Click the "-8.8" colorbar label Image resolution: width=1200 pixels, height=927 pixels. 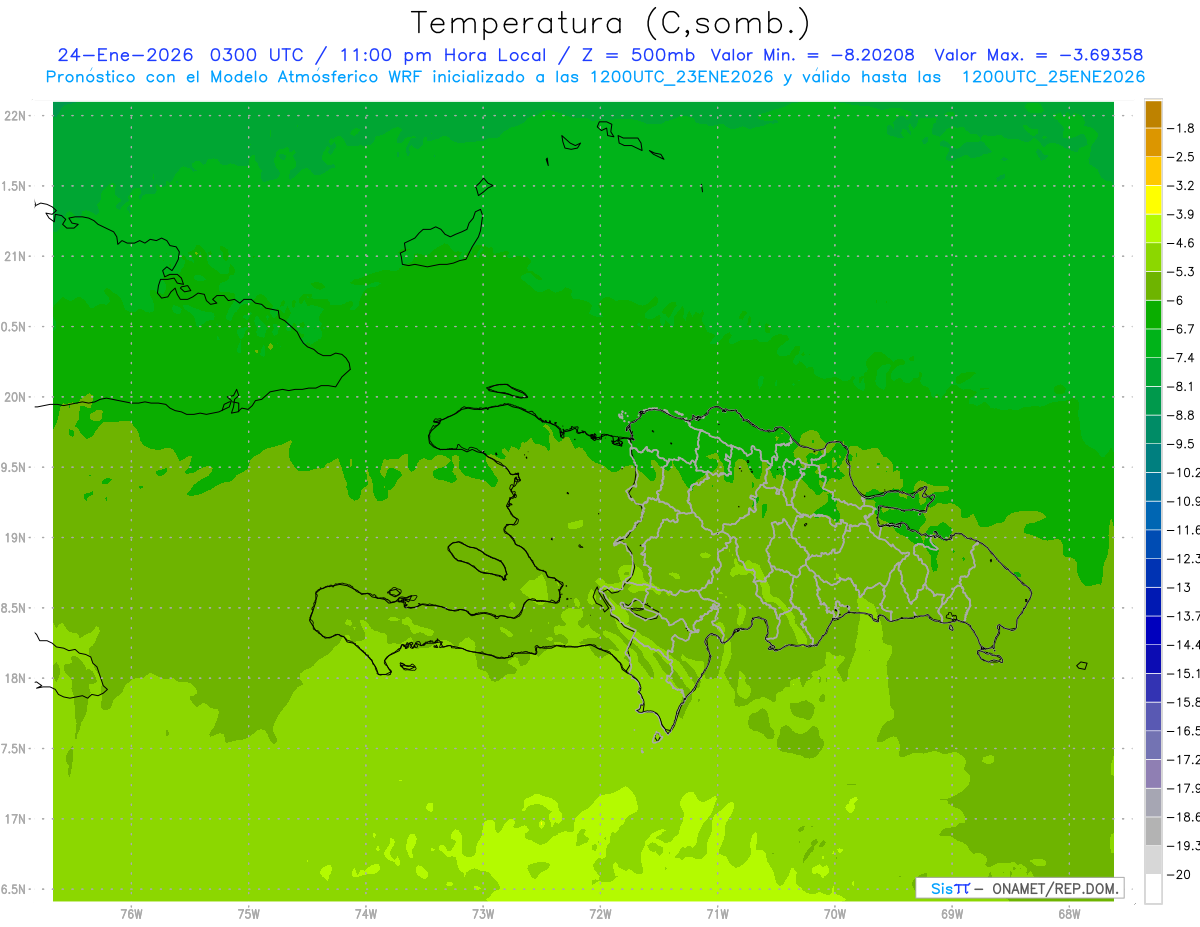(1182, 415)
